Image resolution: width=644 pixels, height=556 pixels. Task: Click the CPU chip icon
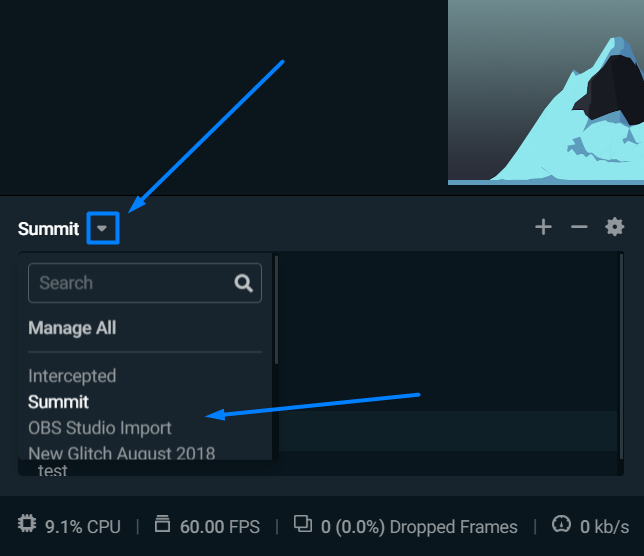tap(27, 524)
